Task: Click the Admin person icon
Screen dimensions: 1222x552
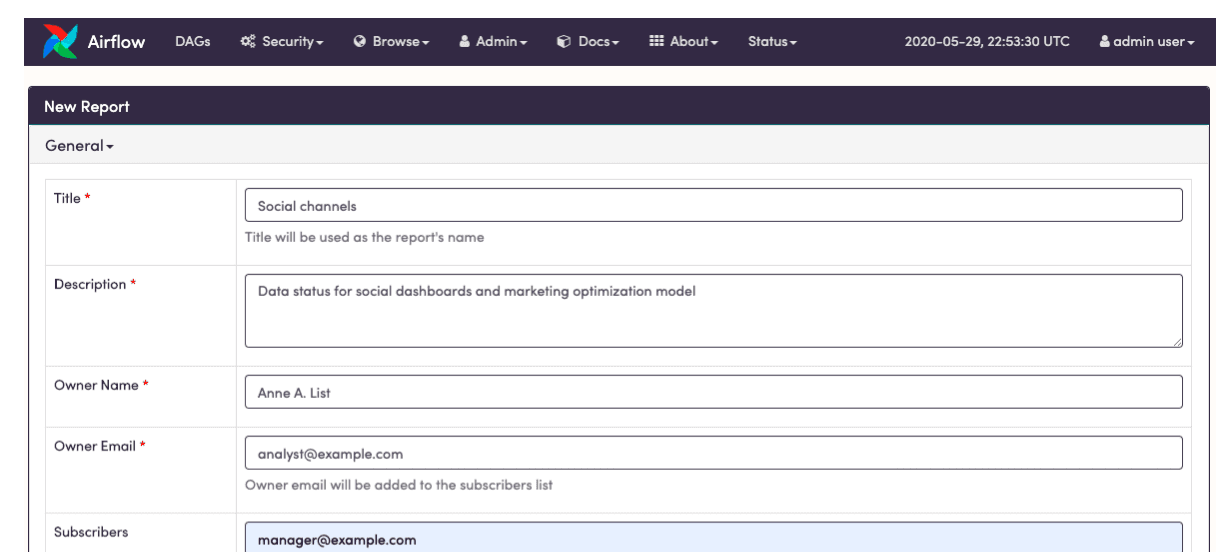Action: point(465,41)
